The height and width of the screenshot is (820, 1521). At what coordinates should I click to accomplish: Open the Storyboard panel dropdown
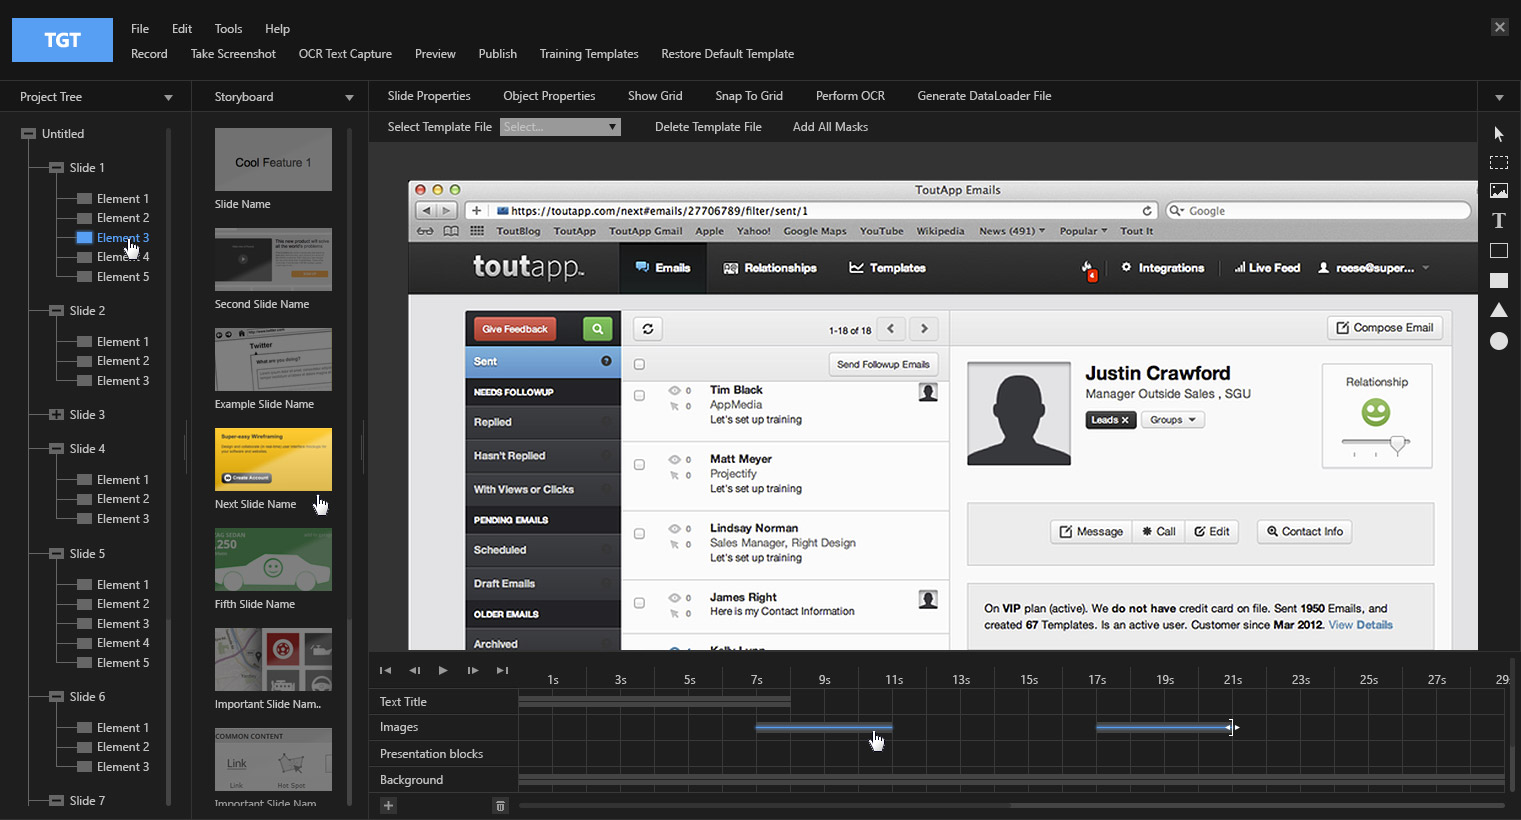349,98
